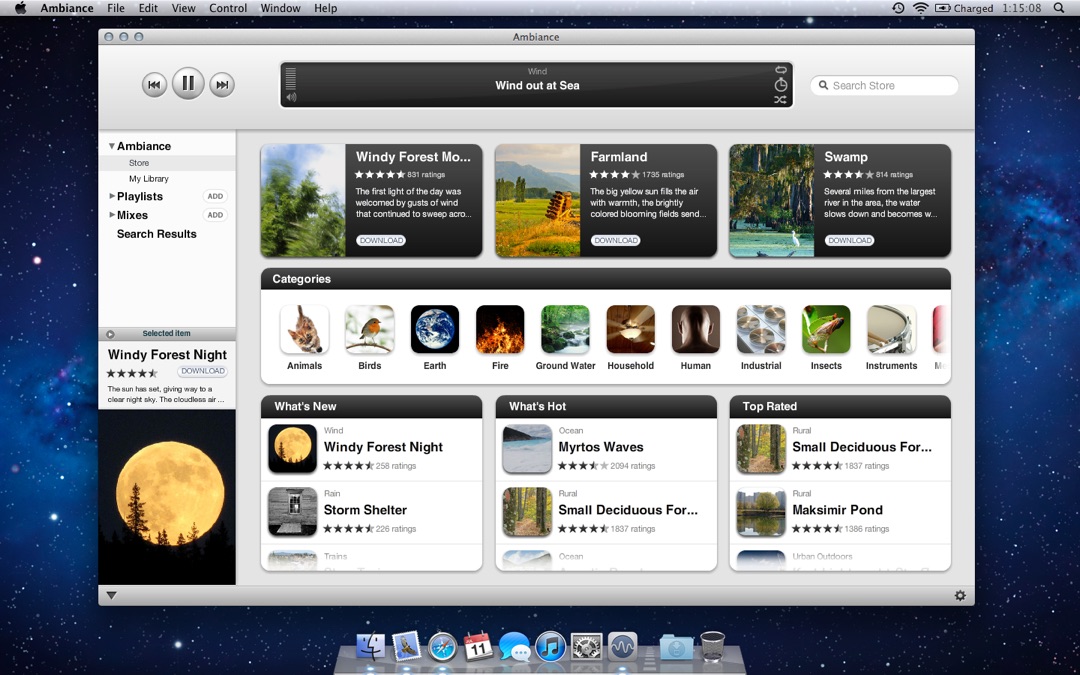
Task: Click Small Deciduous Forest icon in What's Hot
Action: coord(527,512)
